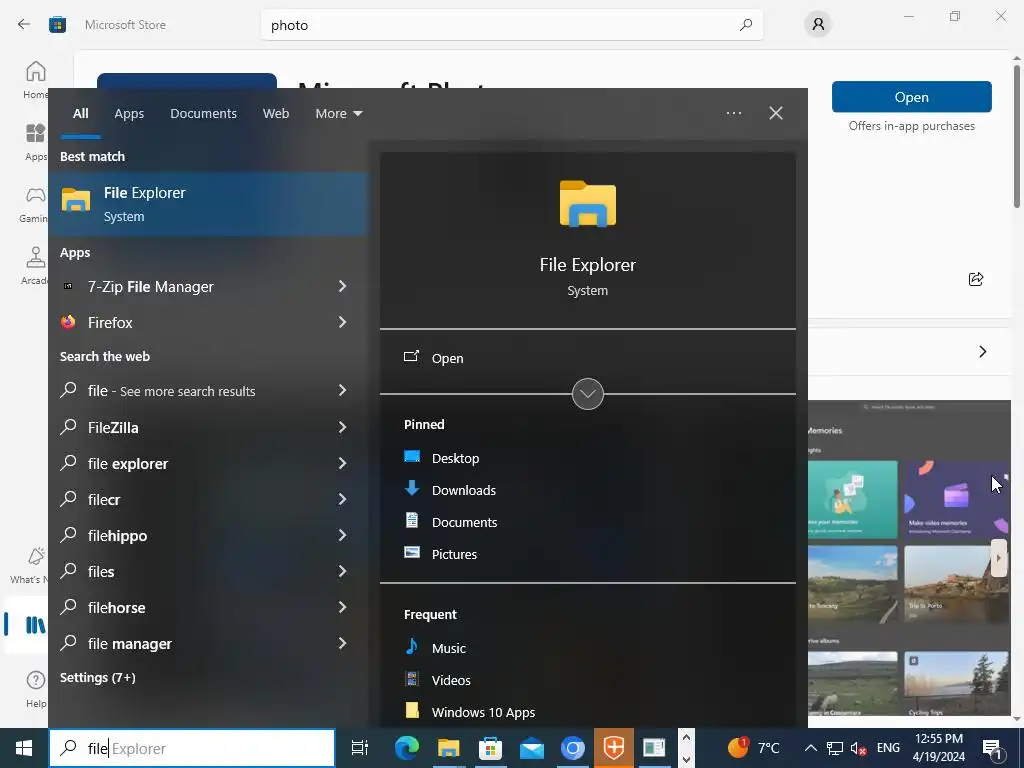Image resolution: width=1024 pixels, height=768 pixels.
Task: Switch to All search tab
Action: [80, 114]
